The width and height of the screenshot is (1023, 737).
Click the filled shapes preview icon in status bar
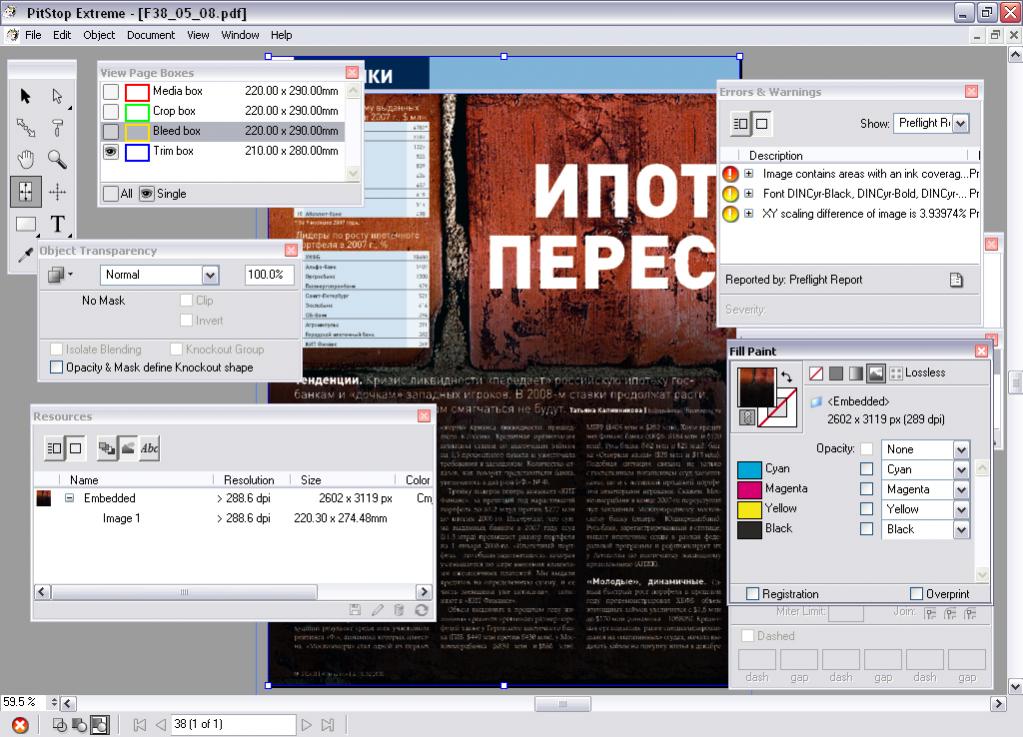point(80,725)
